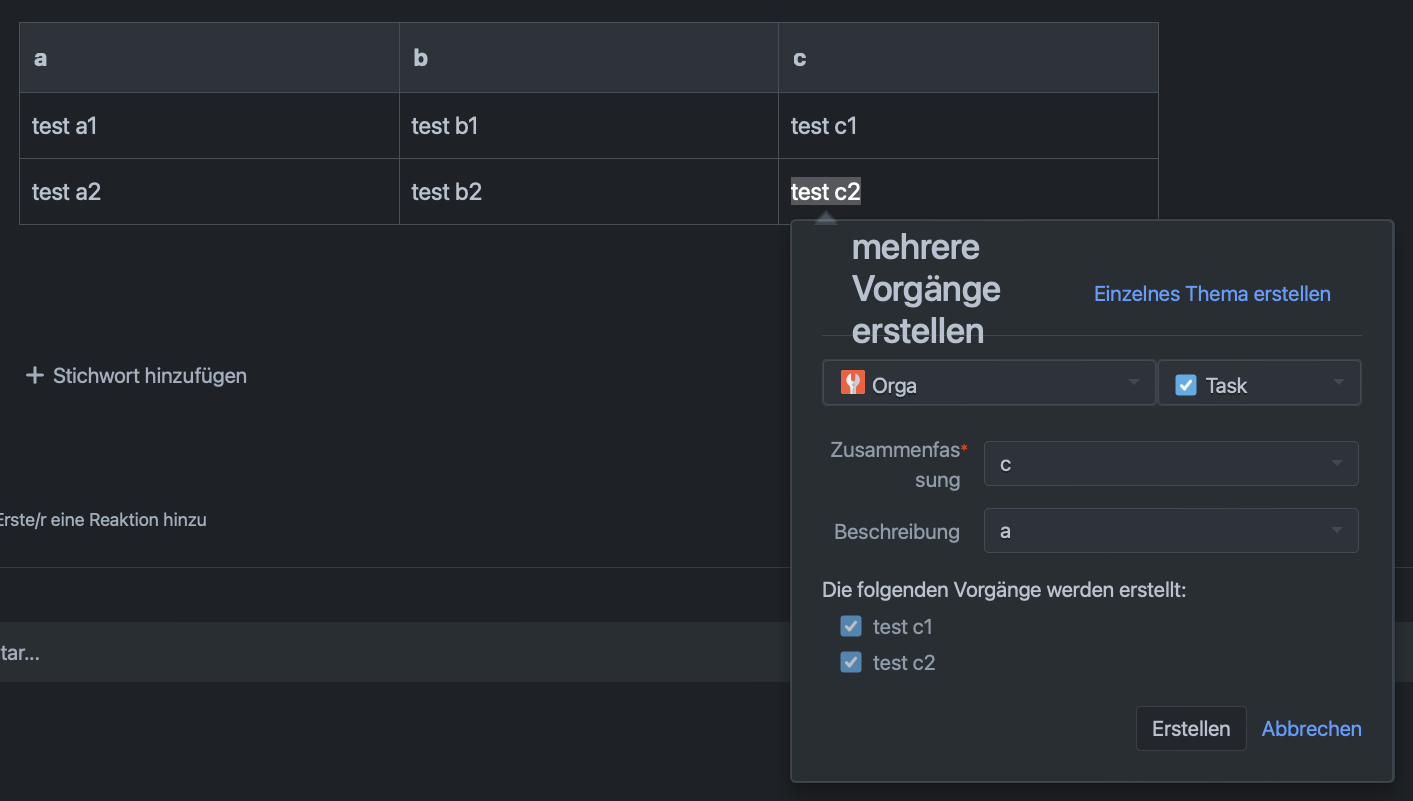Open the Task issue type dropdown

[1259, 383]
